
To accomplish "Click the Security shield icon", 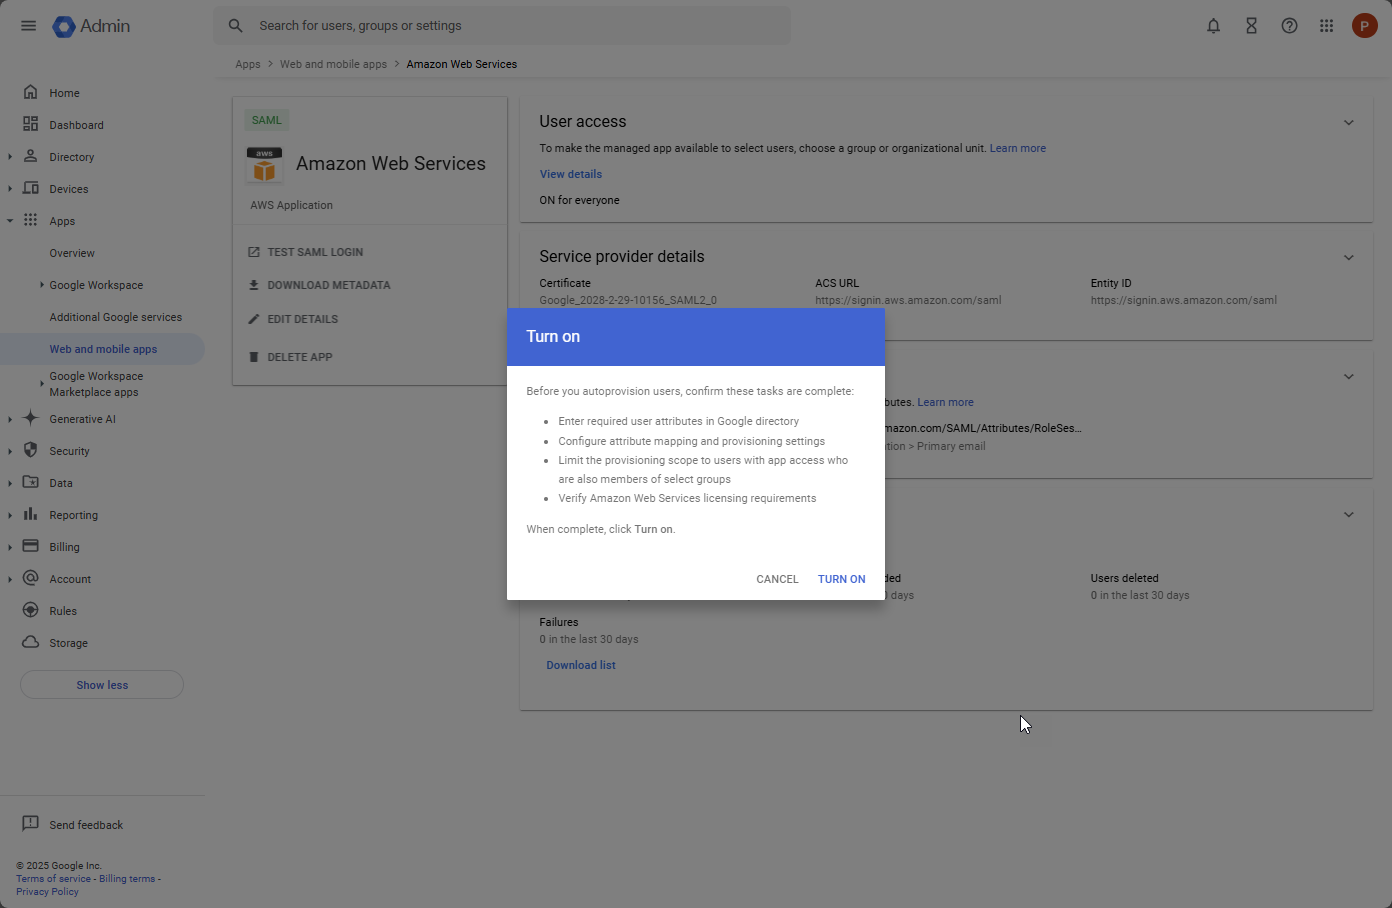I will [x=30, y=450].
